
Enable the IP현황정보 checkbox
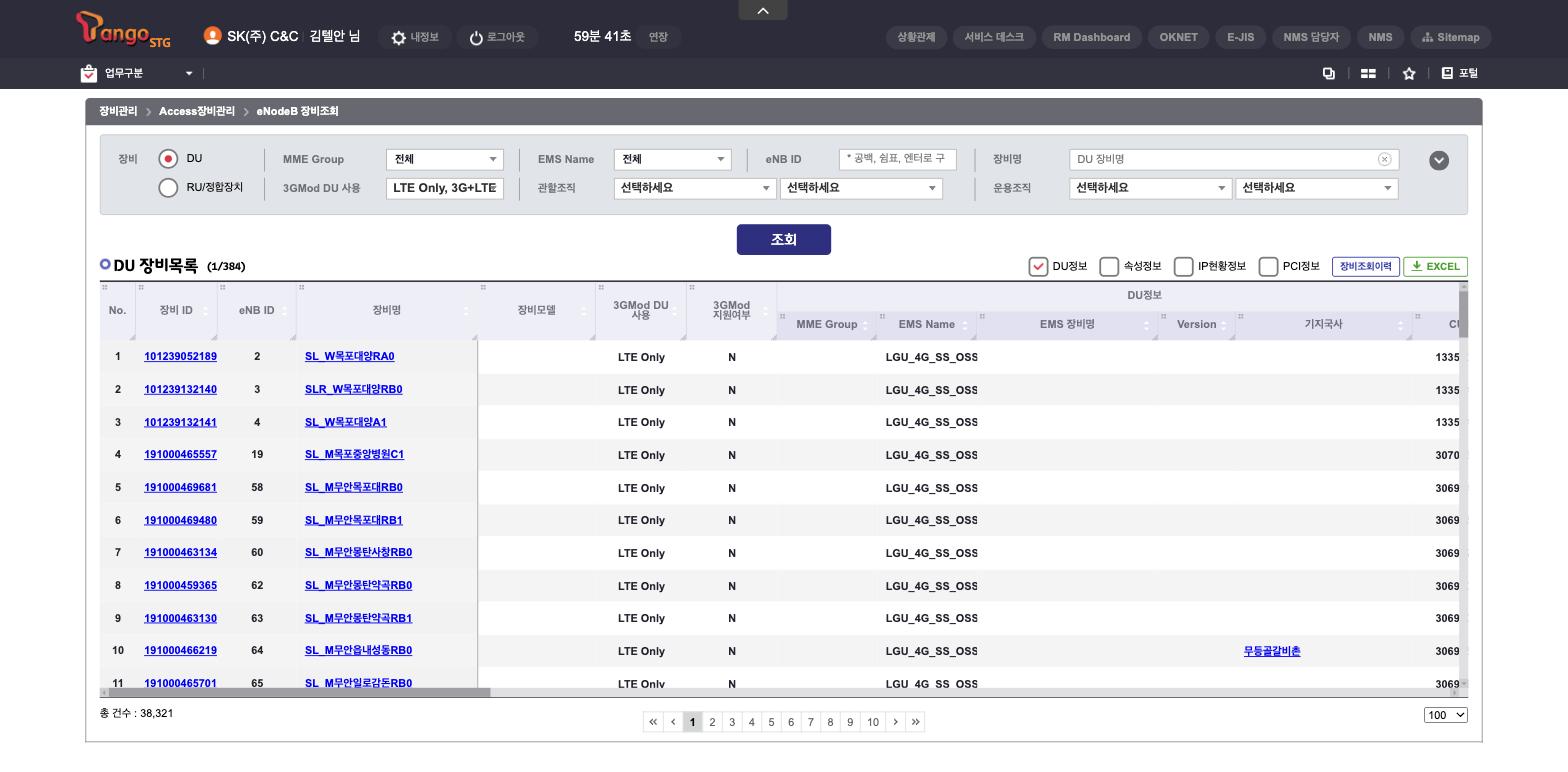click(x=1183, y=266)
